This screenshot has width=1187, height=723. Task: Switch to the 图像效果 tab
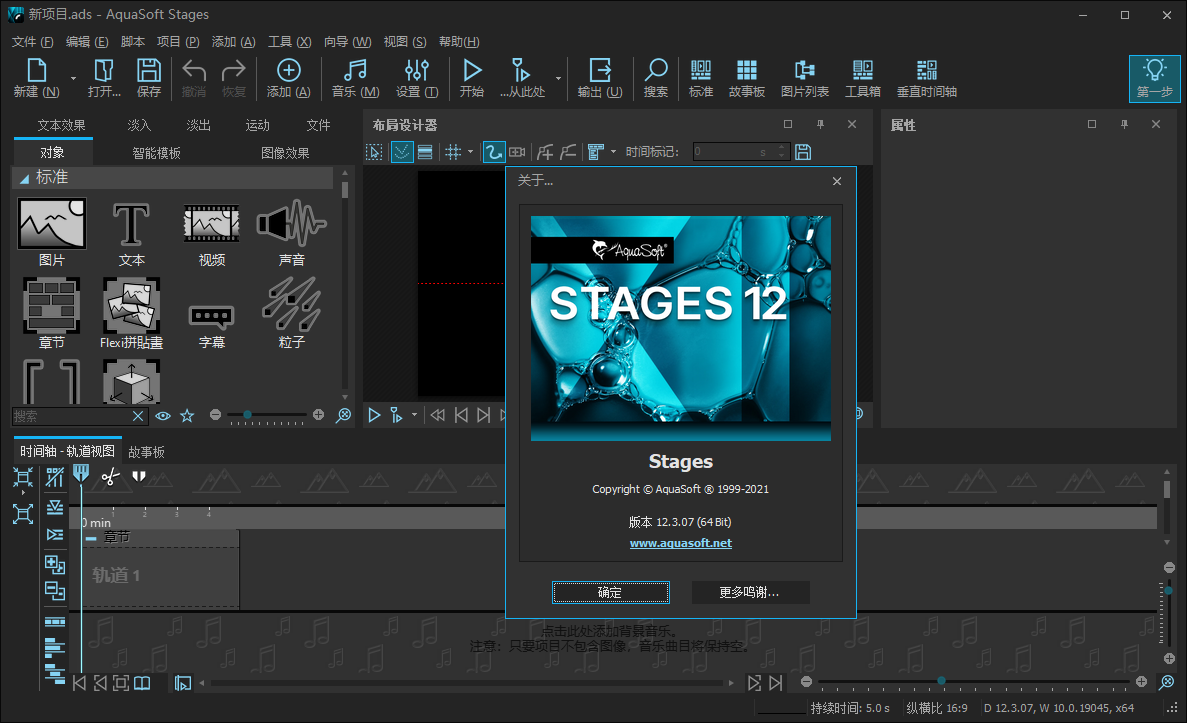(x=285, y=153)
